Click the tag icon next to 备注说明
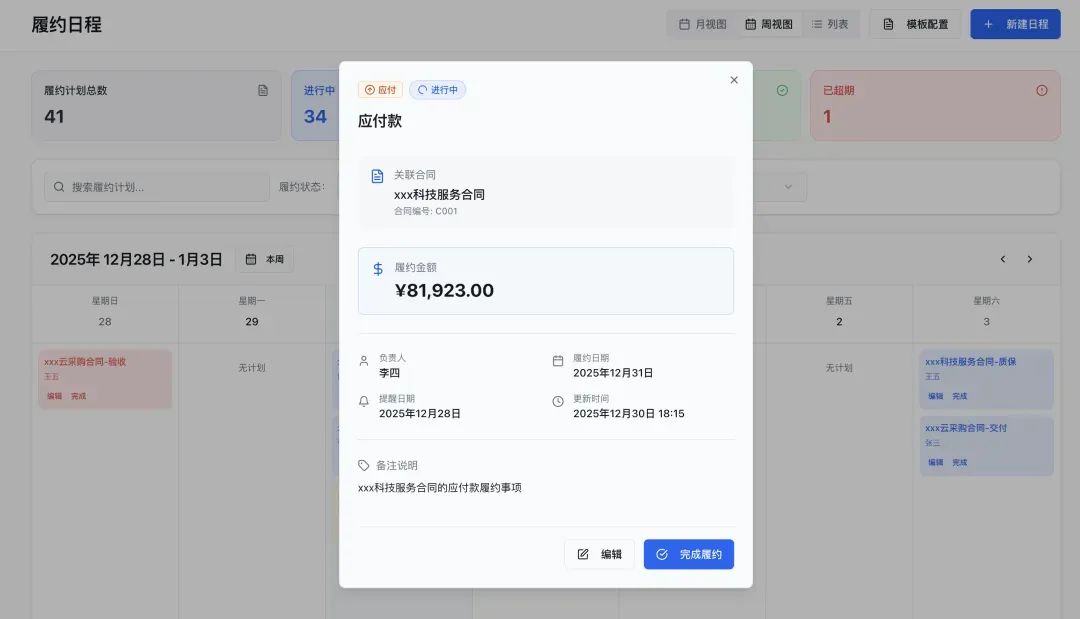 click(x=364, y=465)
